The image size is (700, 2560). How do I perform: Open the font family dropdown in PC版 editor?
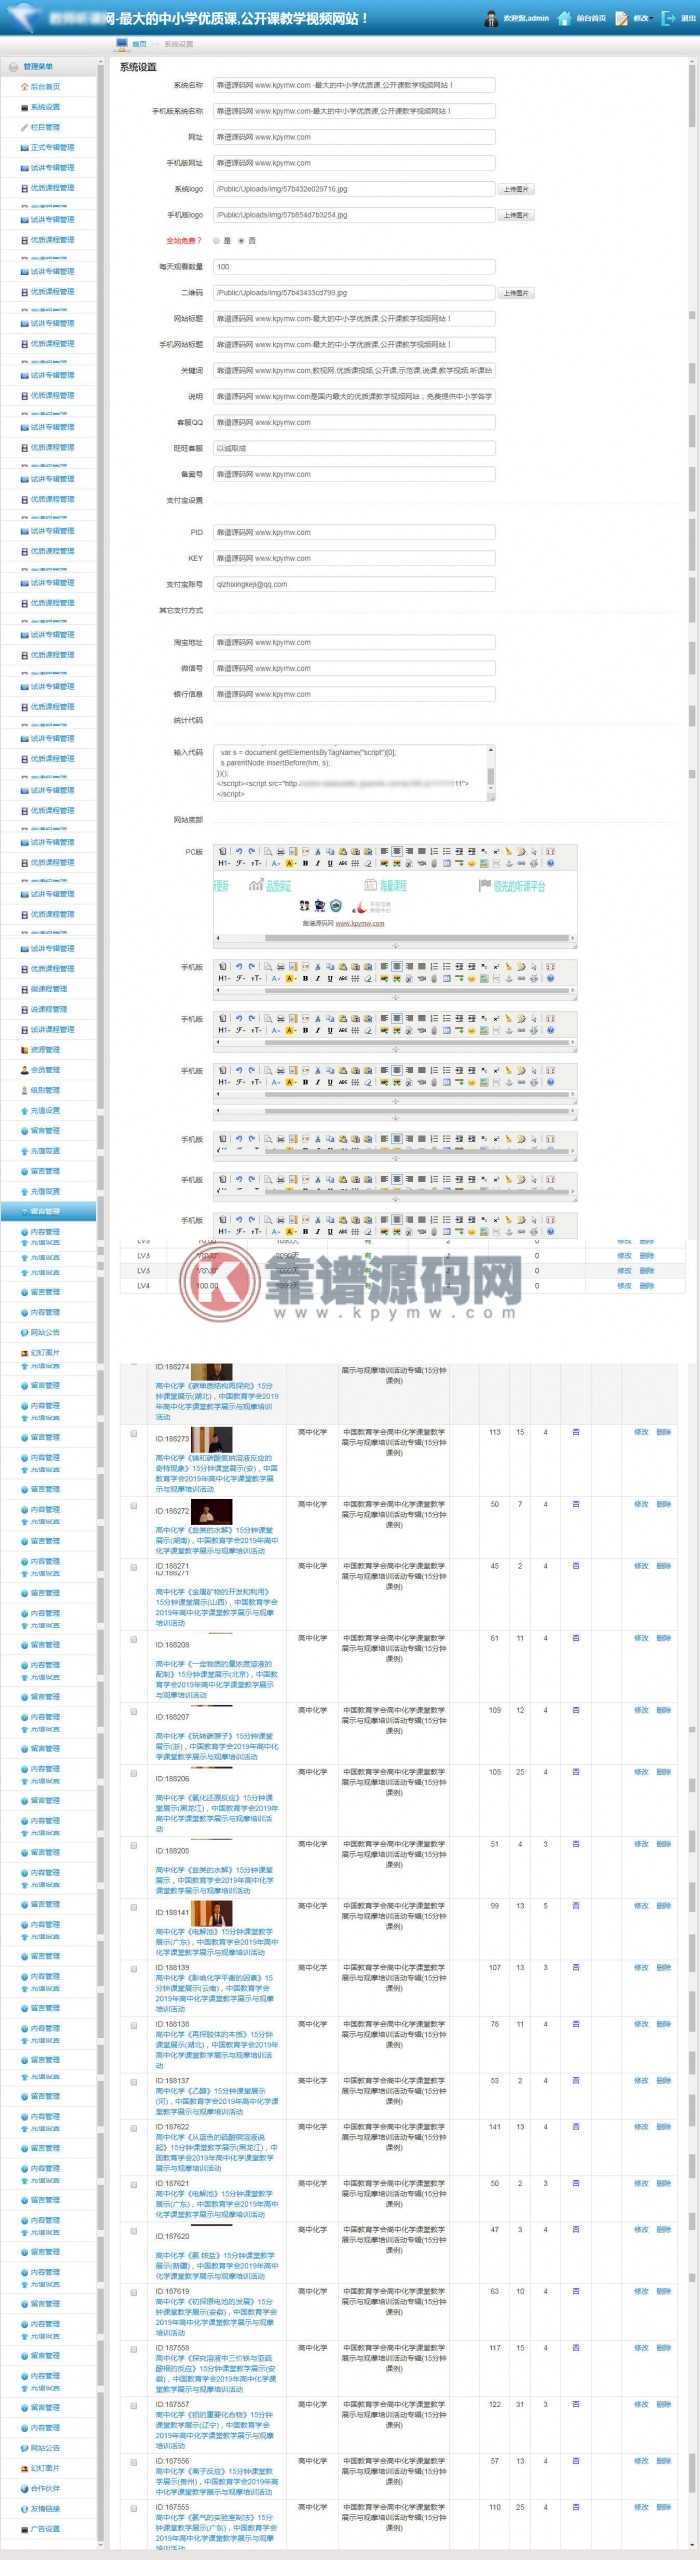pyautogui.click(x=241, y=863)
